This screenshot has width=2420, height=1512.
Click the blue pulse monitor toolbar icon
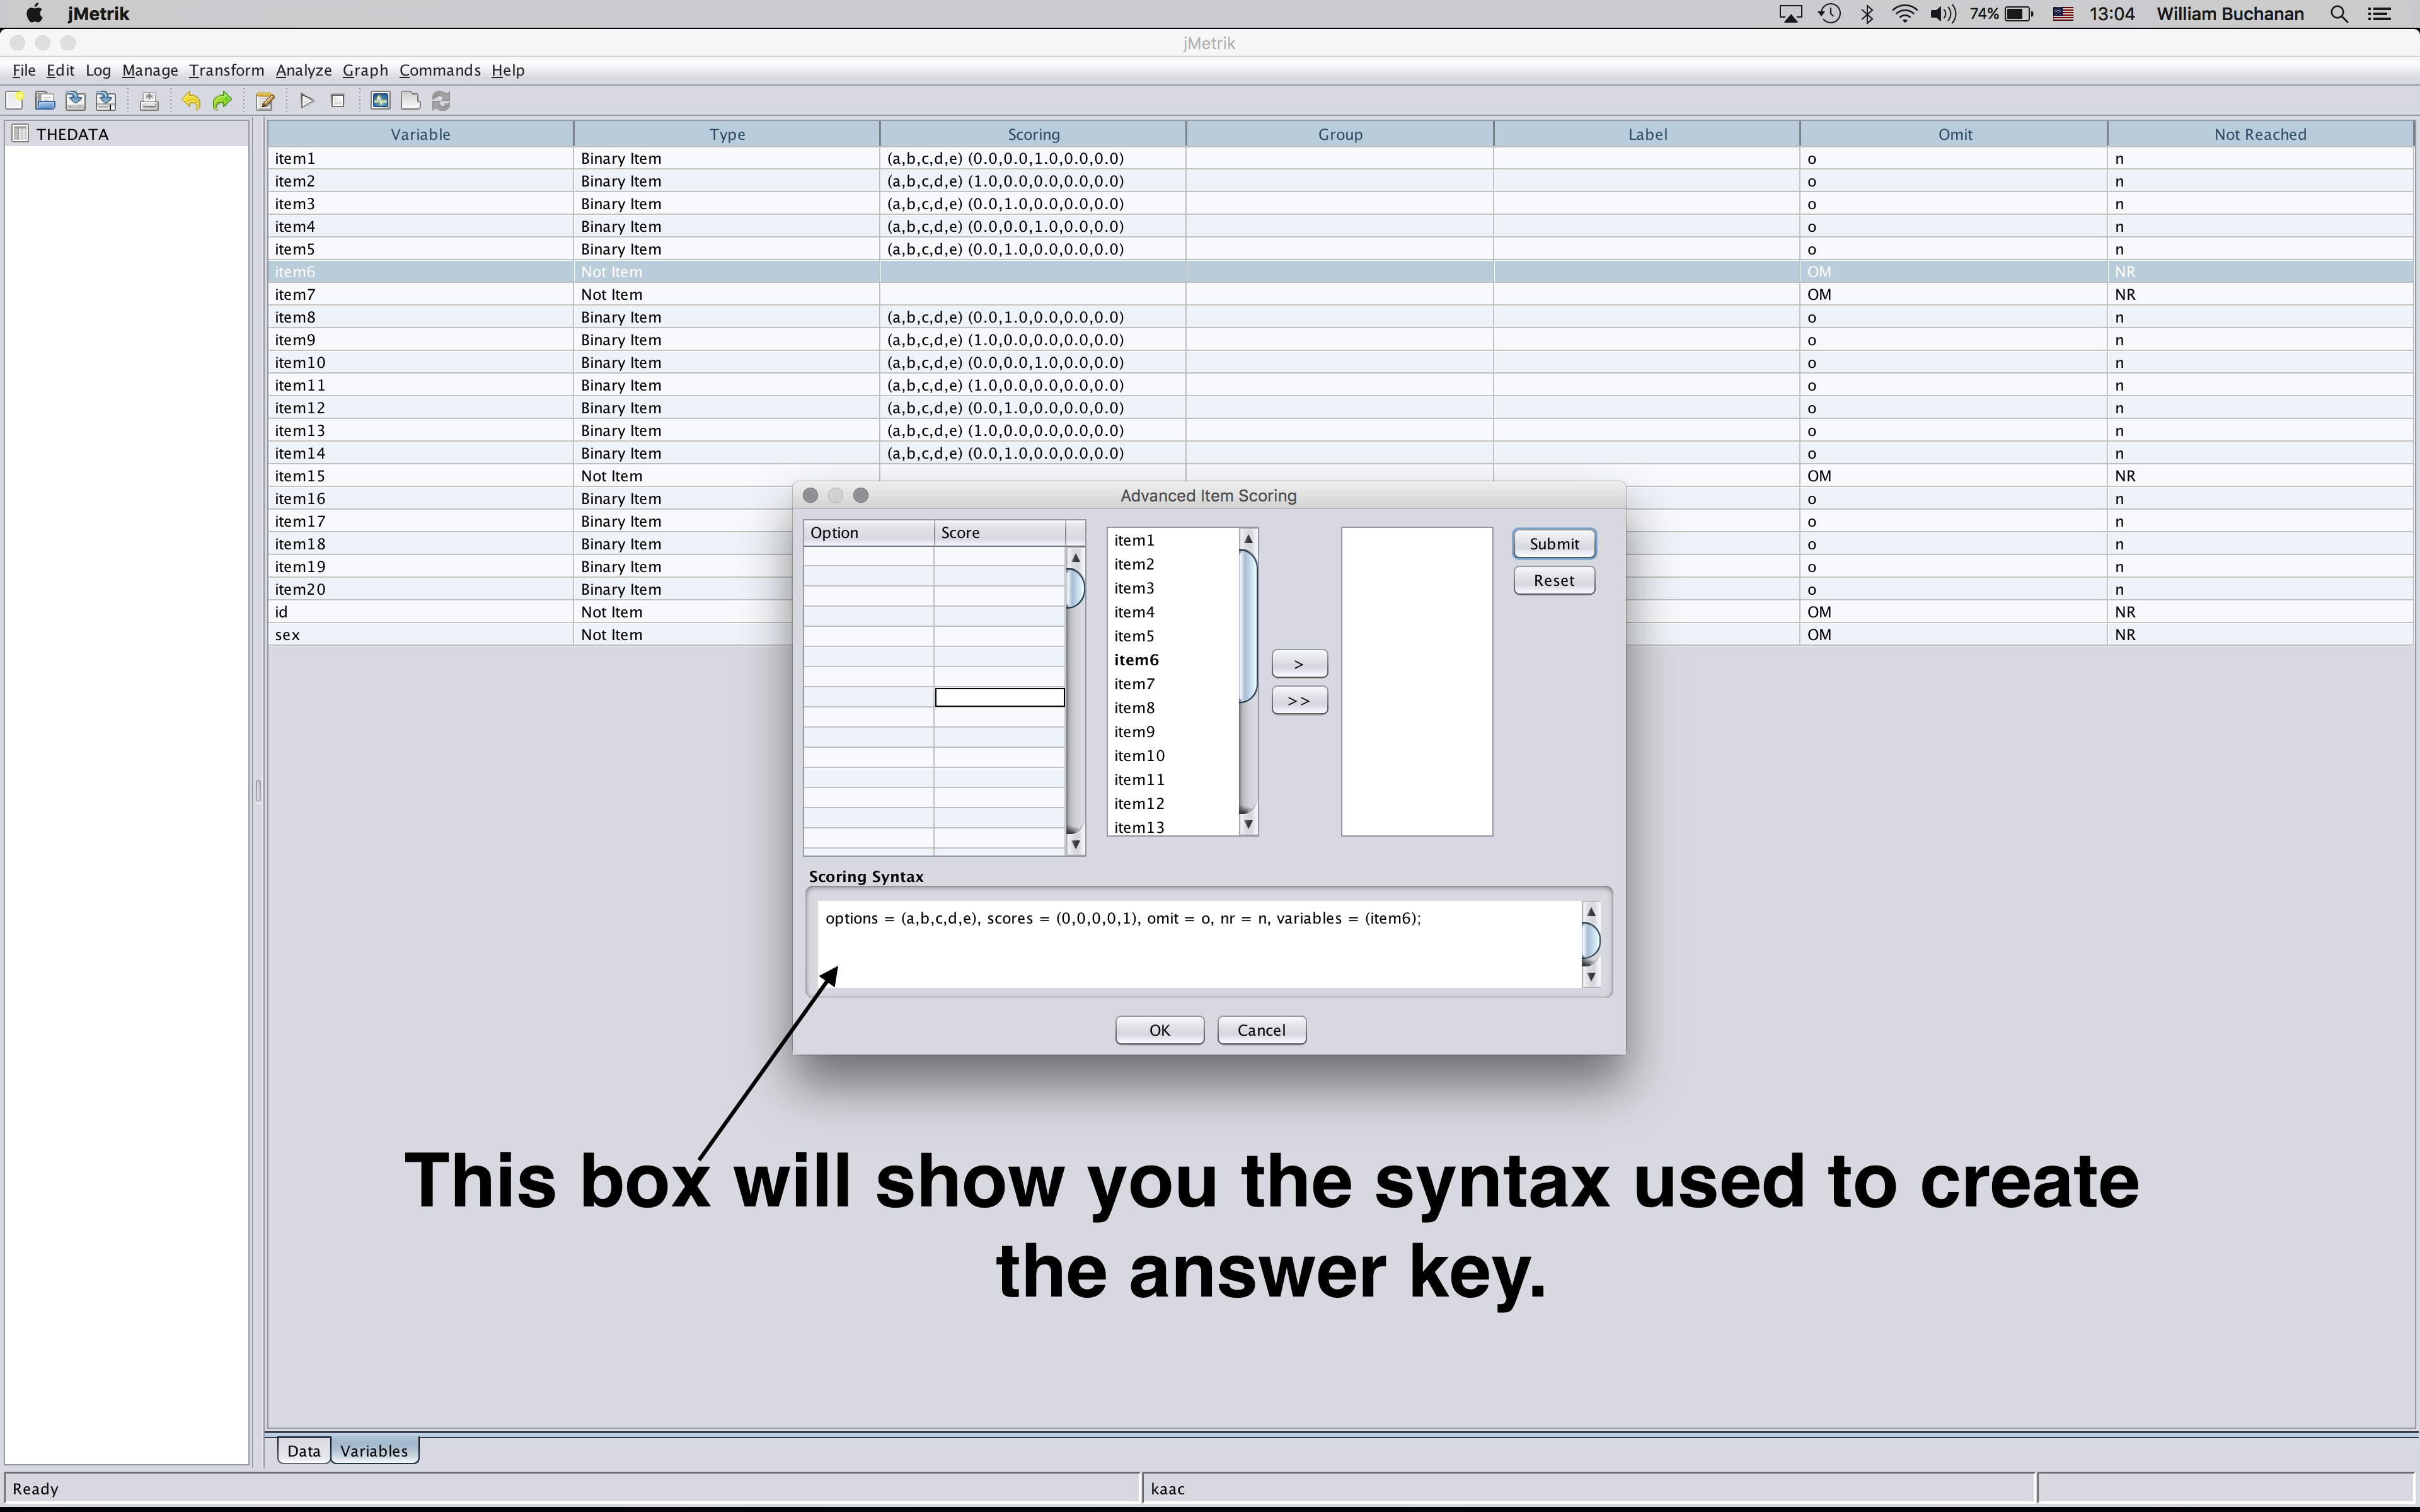(380, 101)
